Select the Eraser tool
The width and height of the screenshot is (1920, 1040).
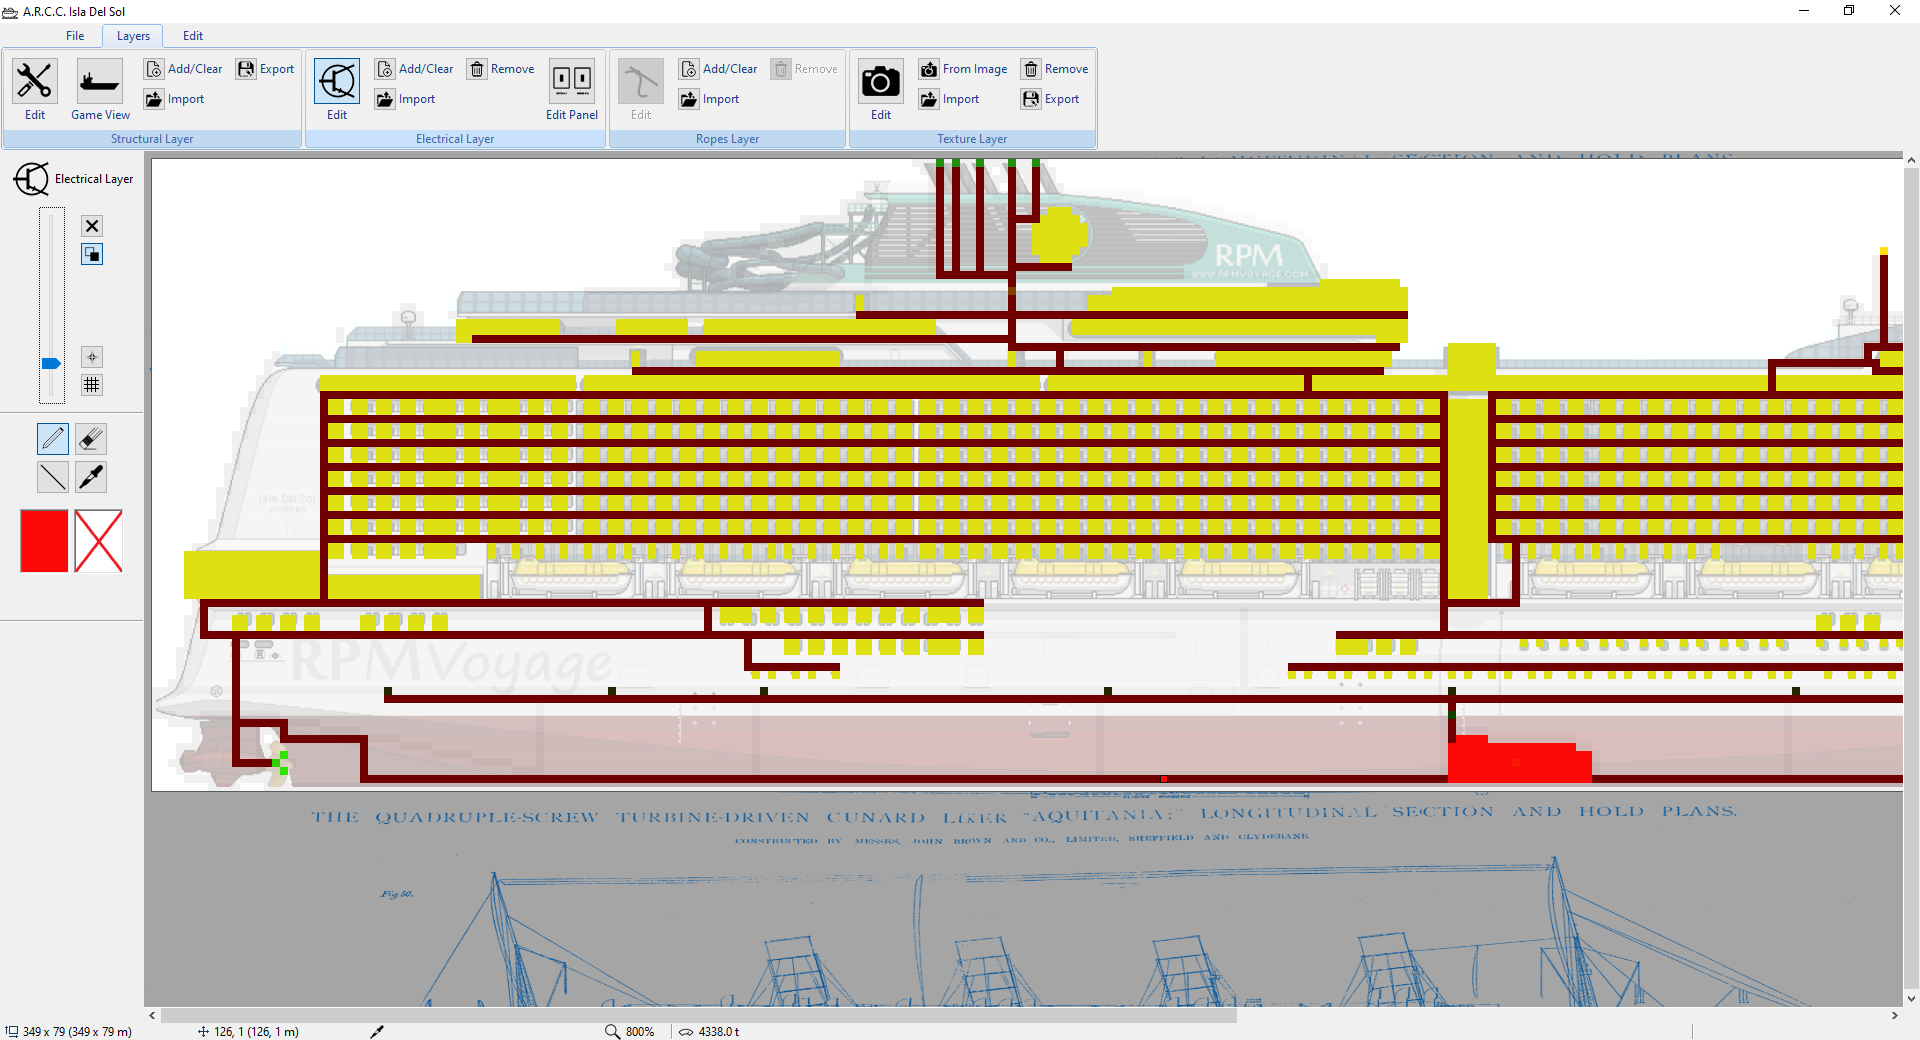point(91,439)
